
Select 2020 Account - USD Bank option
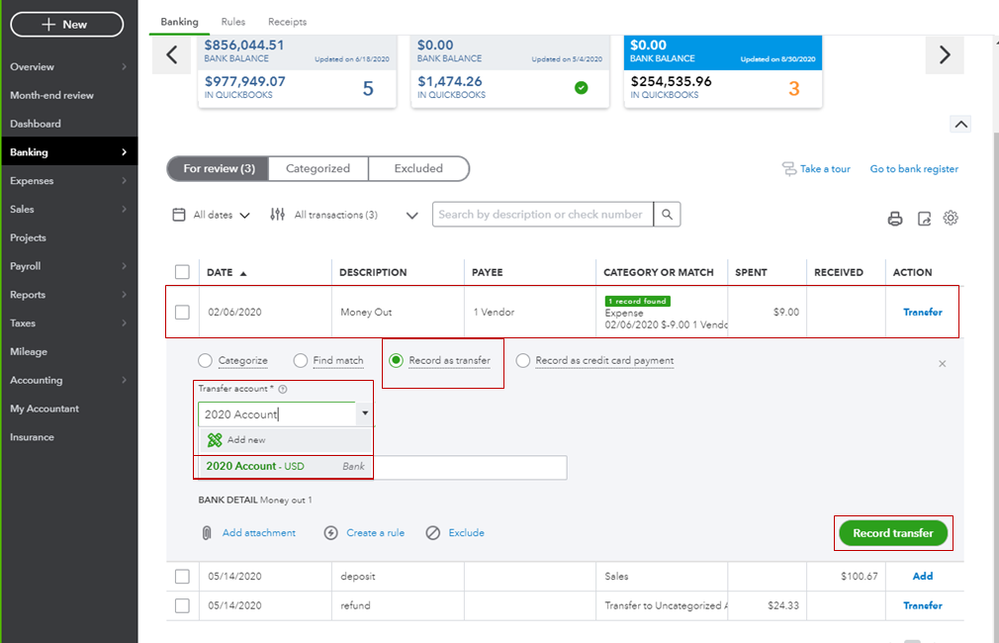click(x=285, y=466)
